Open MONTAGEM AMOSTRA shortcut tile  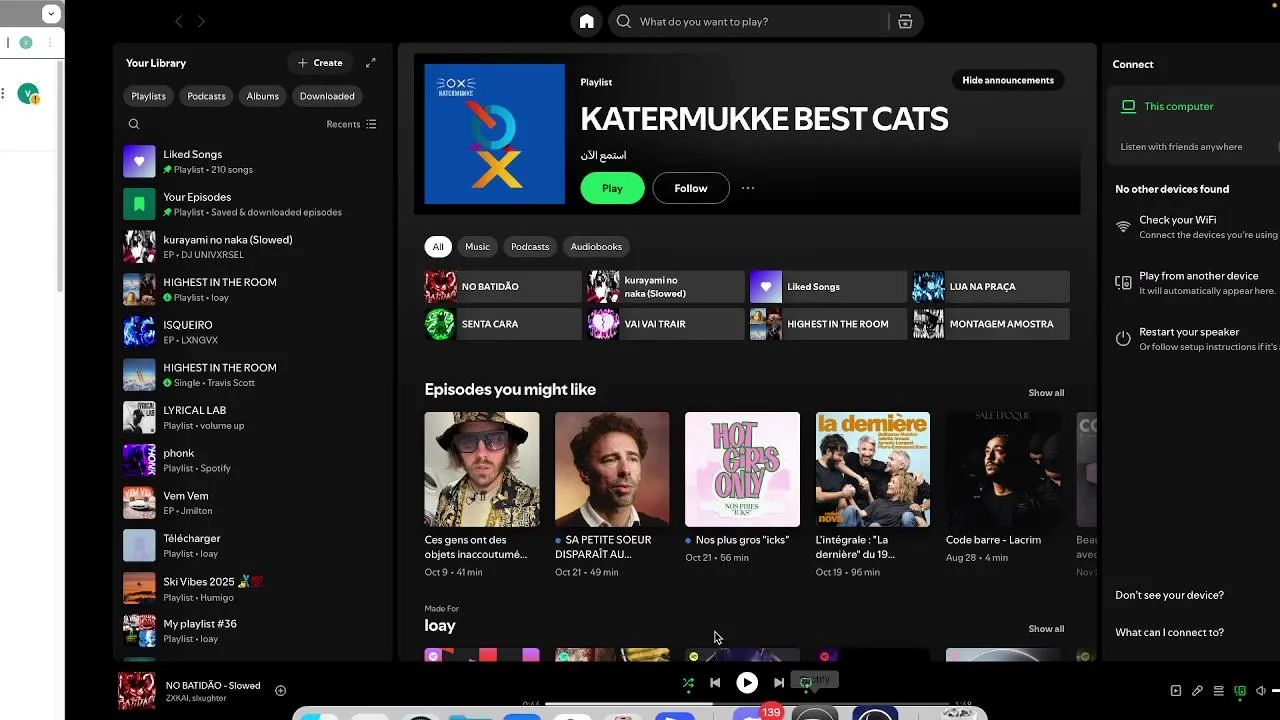tap(991, 324)
